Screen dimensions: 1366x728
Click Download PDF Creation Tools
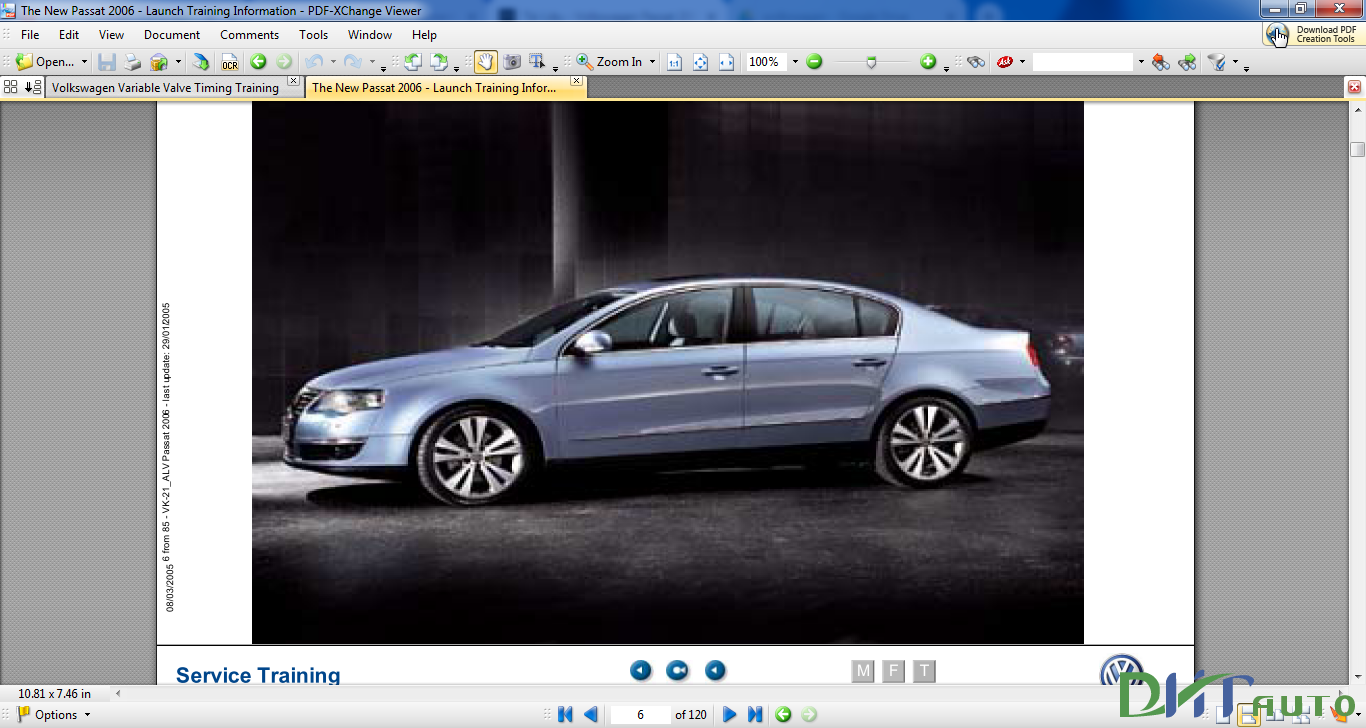1322,34
